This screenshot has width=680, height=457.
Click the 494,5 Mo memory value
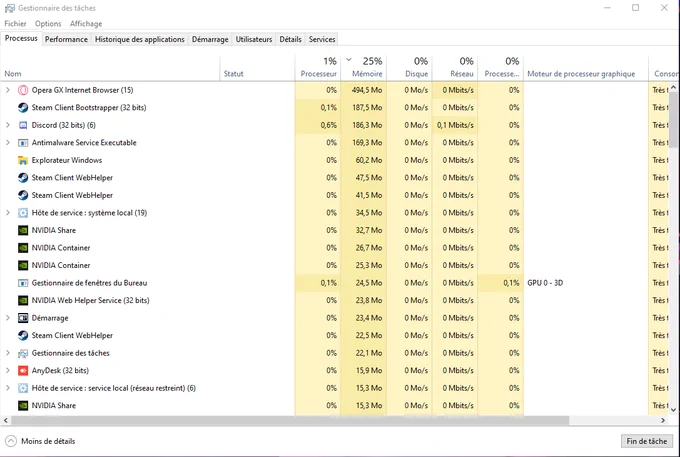click(367, 90)
